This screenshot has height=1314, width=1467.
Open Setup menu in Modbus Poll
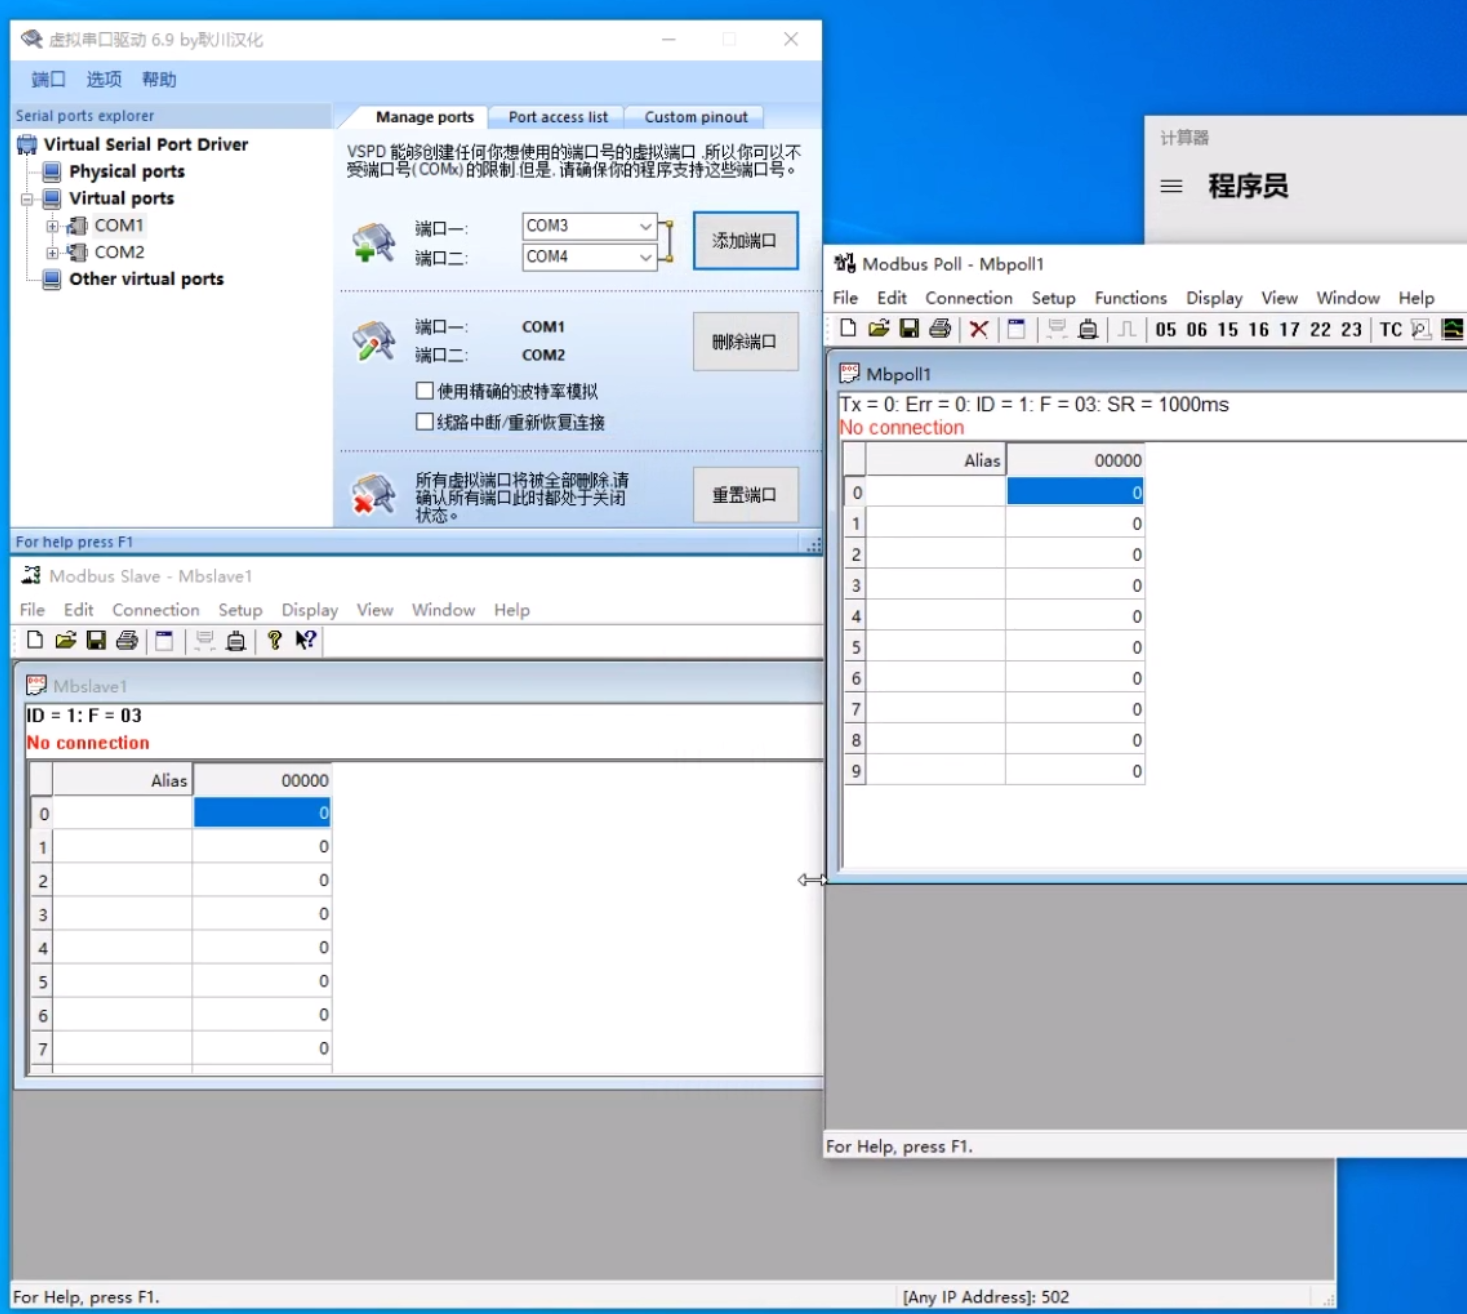[x=1054, y=298]
